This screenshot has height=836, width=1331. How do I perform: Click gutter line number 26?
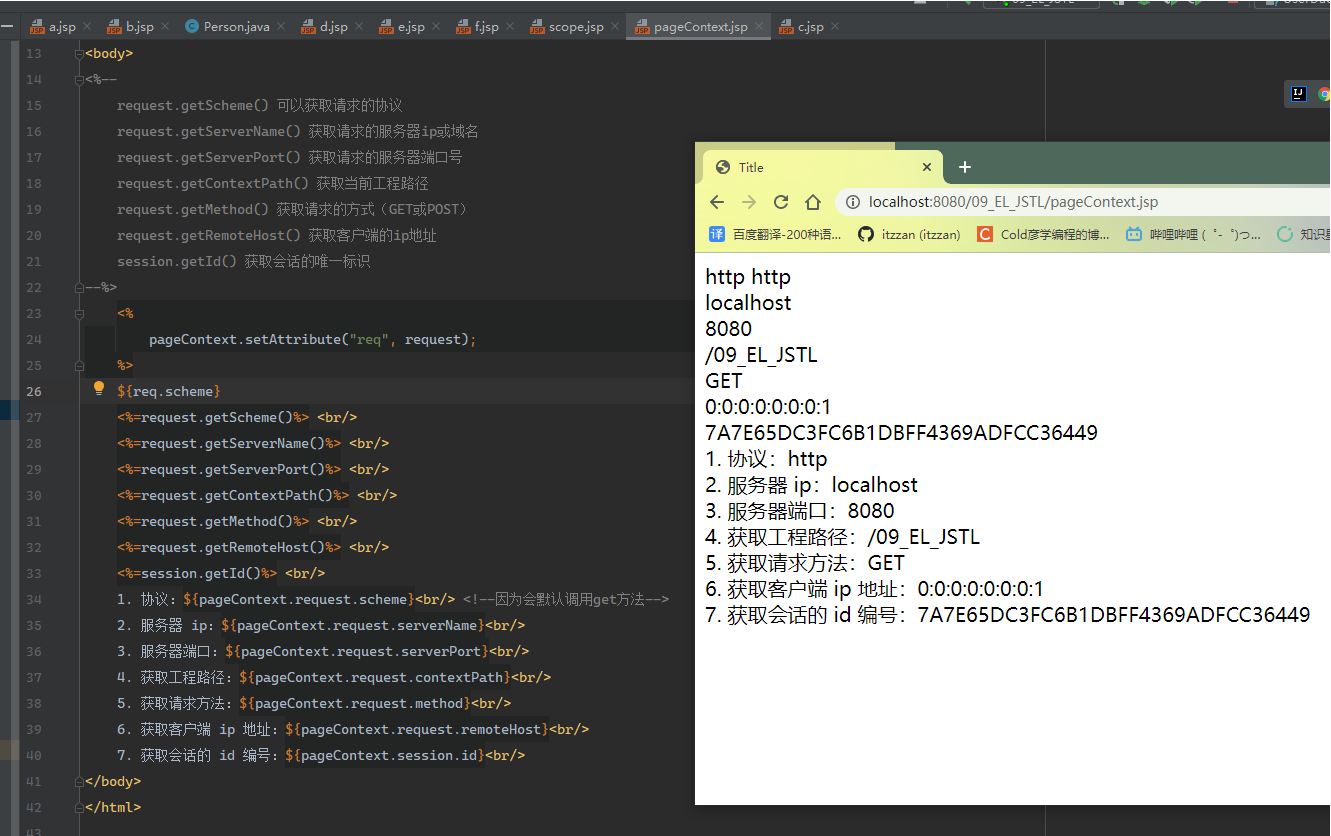click(34, 392)
